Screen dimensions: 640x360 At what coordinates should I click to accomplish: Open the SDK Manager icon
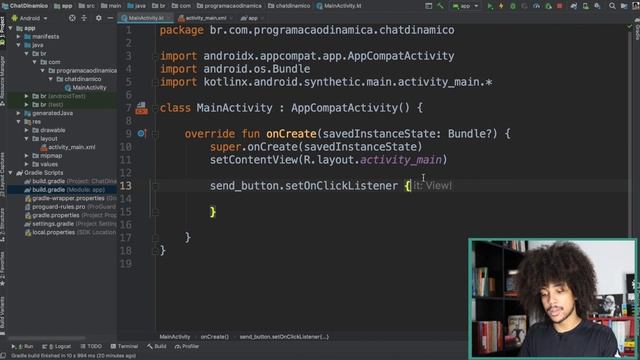point(597,6)
